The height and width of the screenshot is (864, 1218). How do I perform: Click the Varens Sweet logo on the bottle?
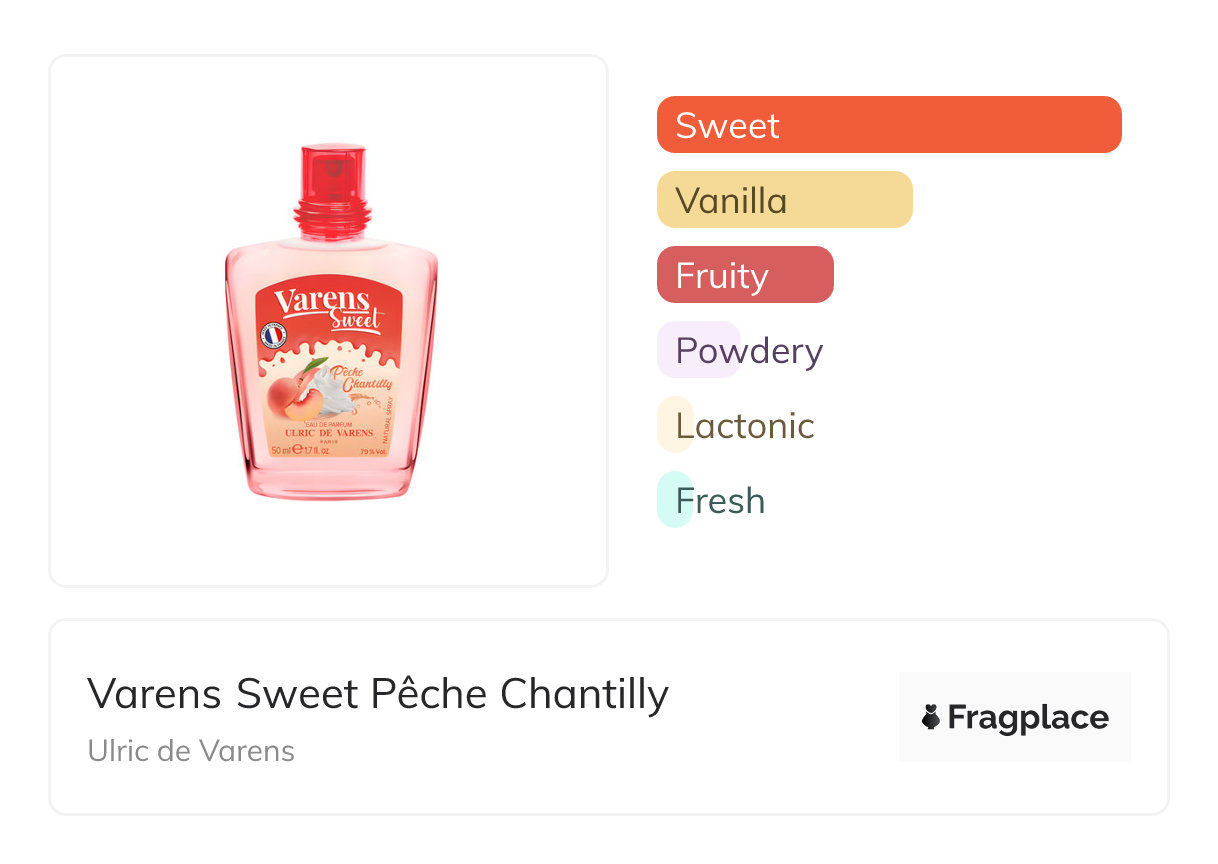click(x=327, y=308)
